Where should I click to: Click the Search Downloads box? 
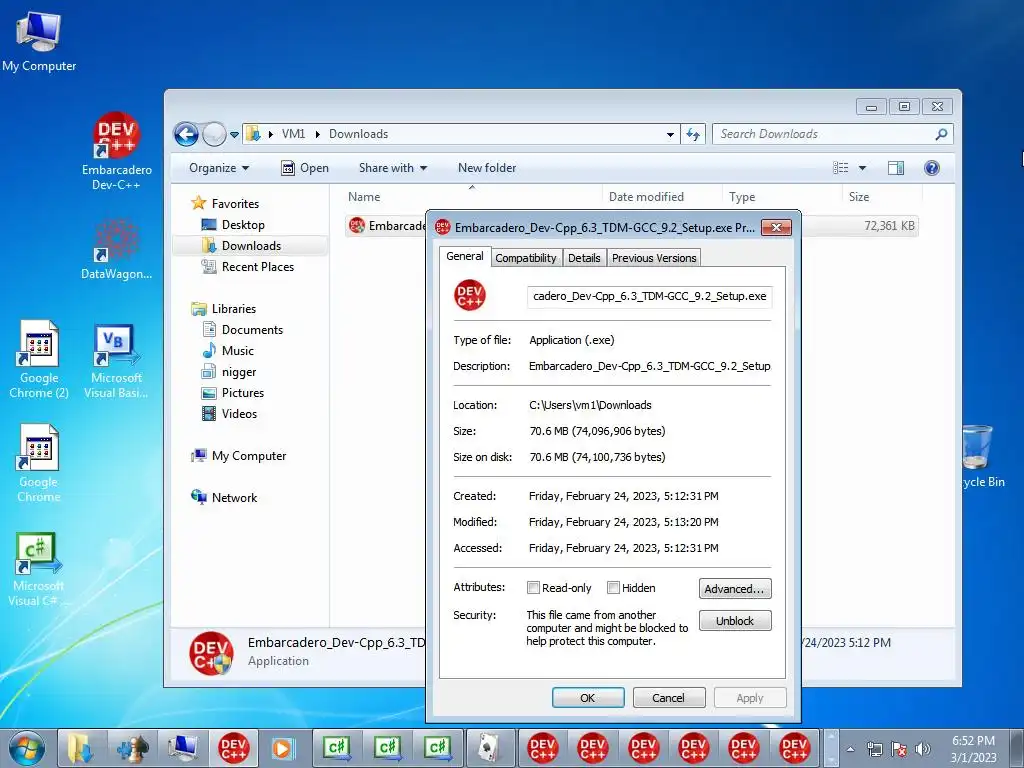click(833, 134)
